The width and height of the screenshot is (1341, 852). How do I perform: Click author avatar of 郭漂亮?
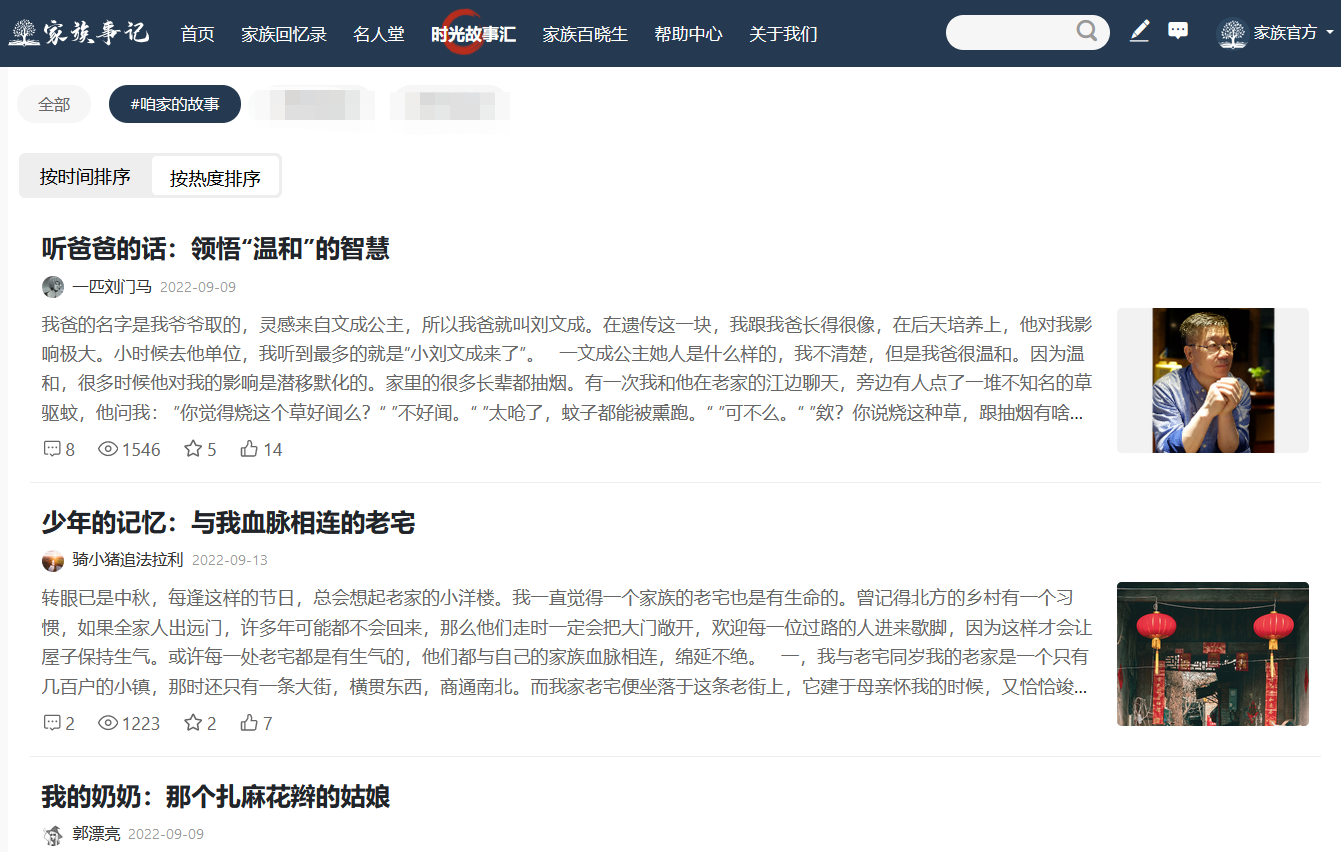point(53,835)
